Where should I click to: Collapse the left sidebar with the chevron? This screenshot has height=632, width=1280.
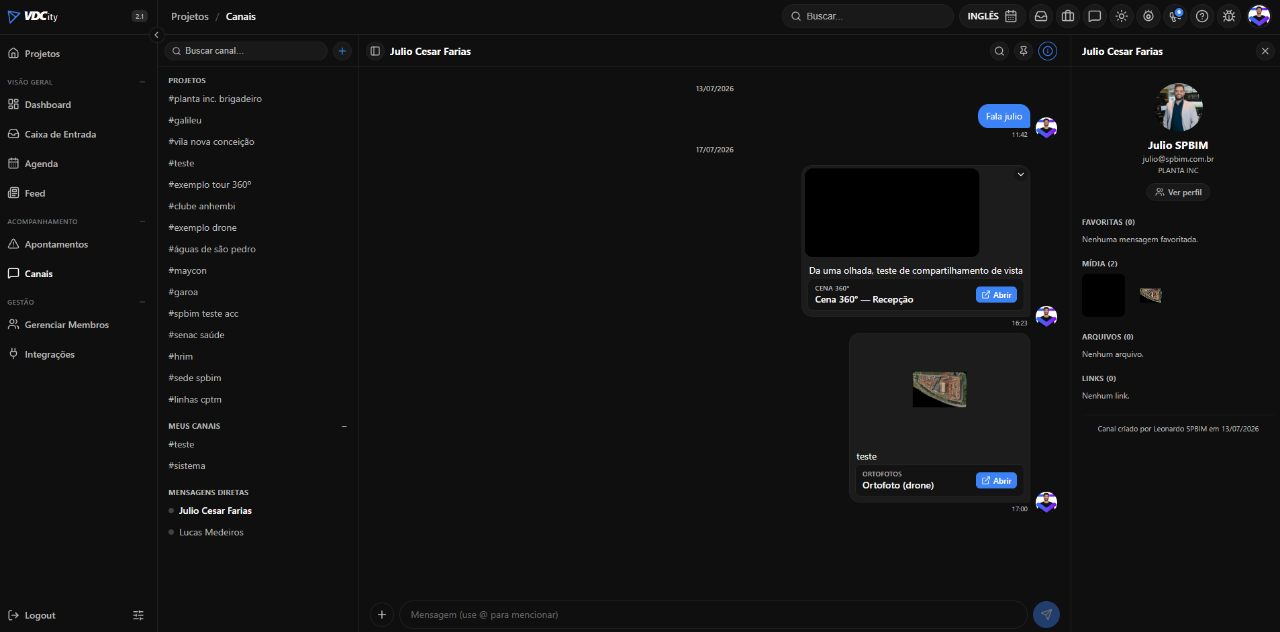click(x=156, y=35)
